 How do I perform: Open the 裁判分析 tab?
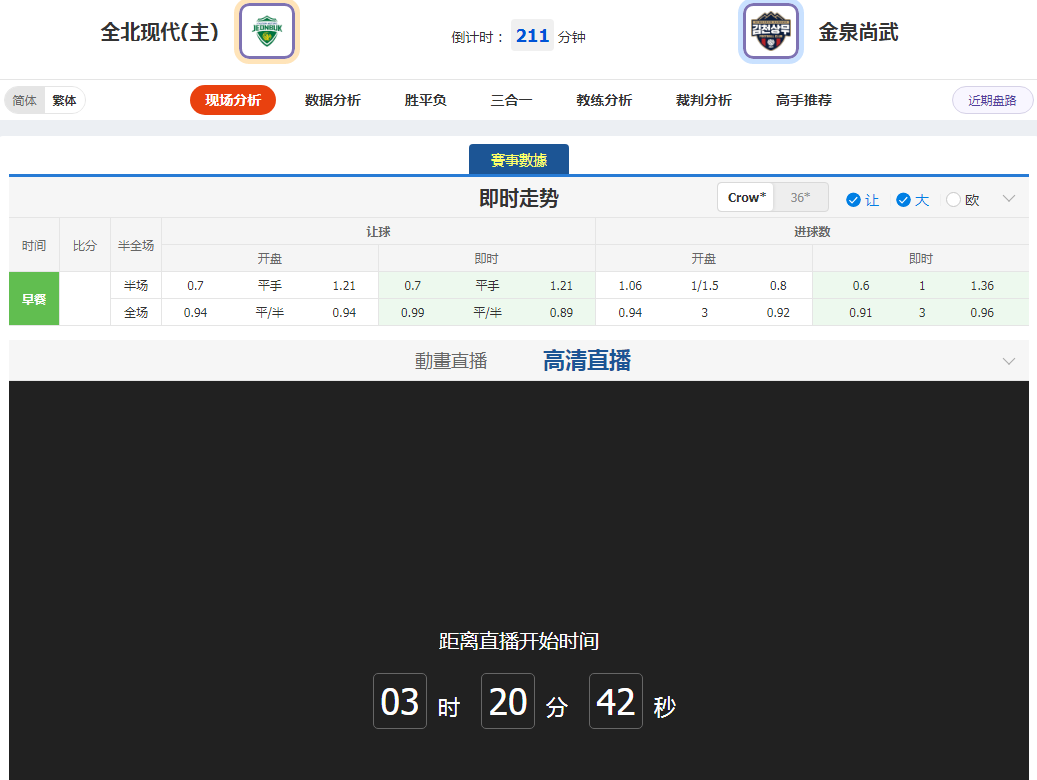704,100
